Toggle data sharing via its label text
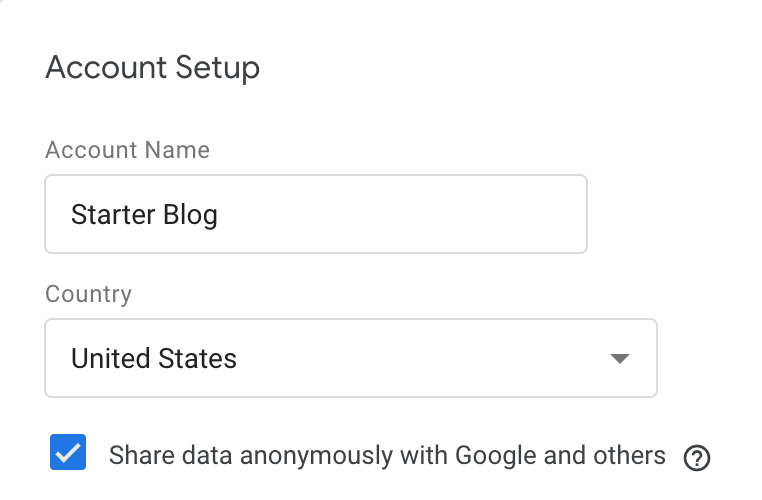This screenshot has width=762, height=500. tap(387, 456)
